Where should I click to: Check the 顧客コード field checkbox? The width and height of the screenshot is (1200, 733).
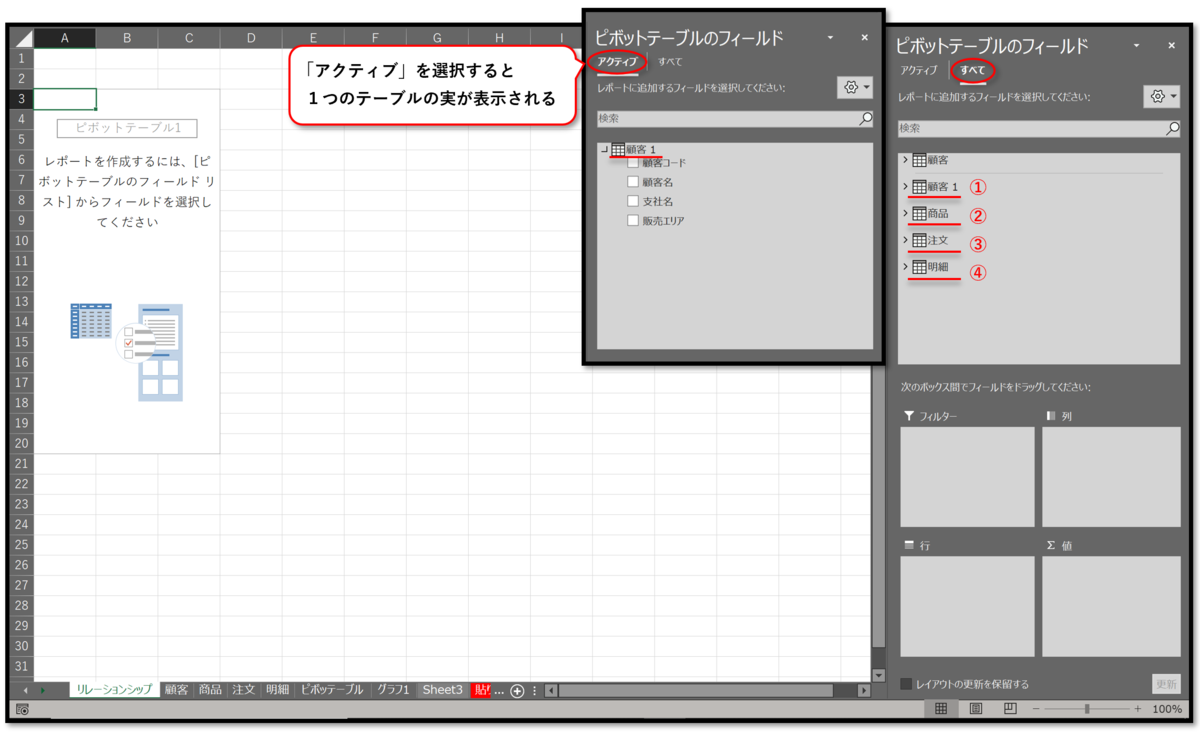click(633, 162)
